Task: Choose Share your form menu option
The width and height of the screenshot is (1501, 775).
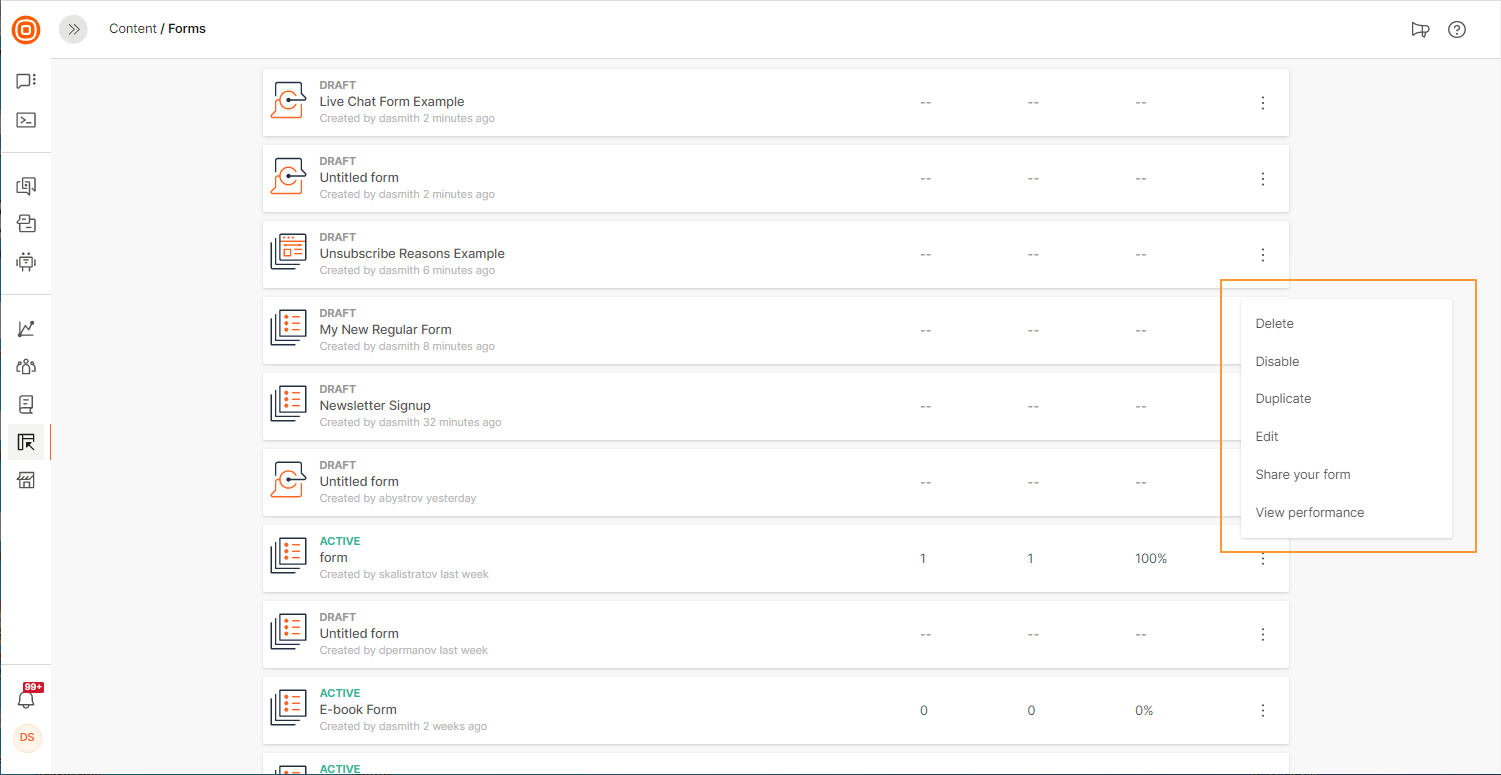Action: 1302,475
